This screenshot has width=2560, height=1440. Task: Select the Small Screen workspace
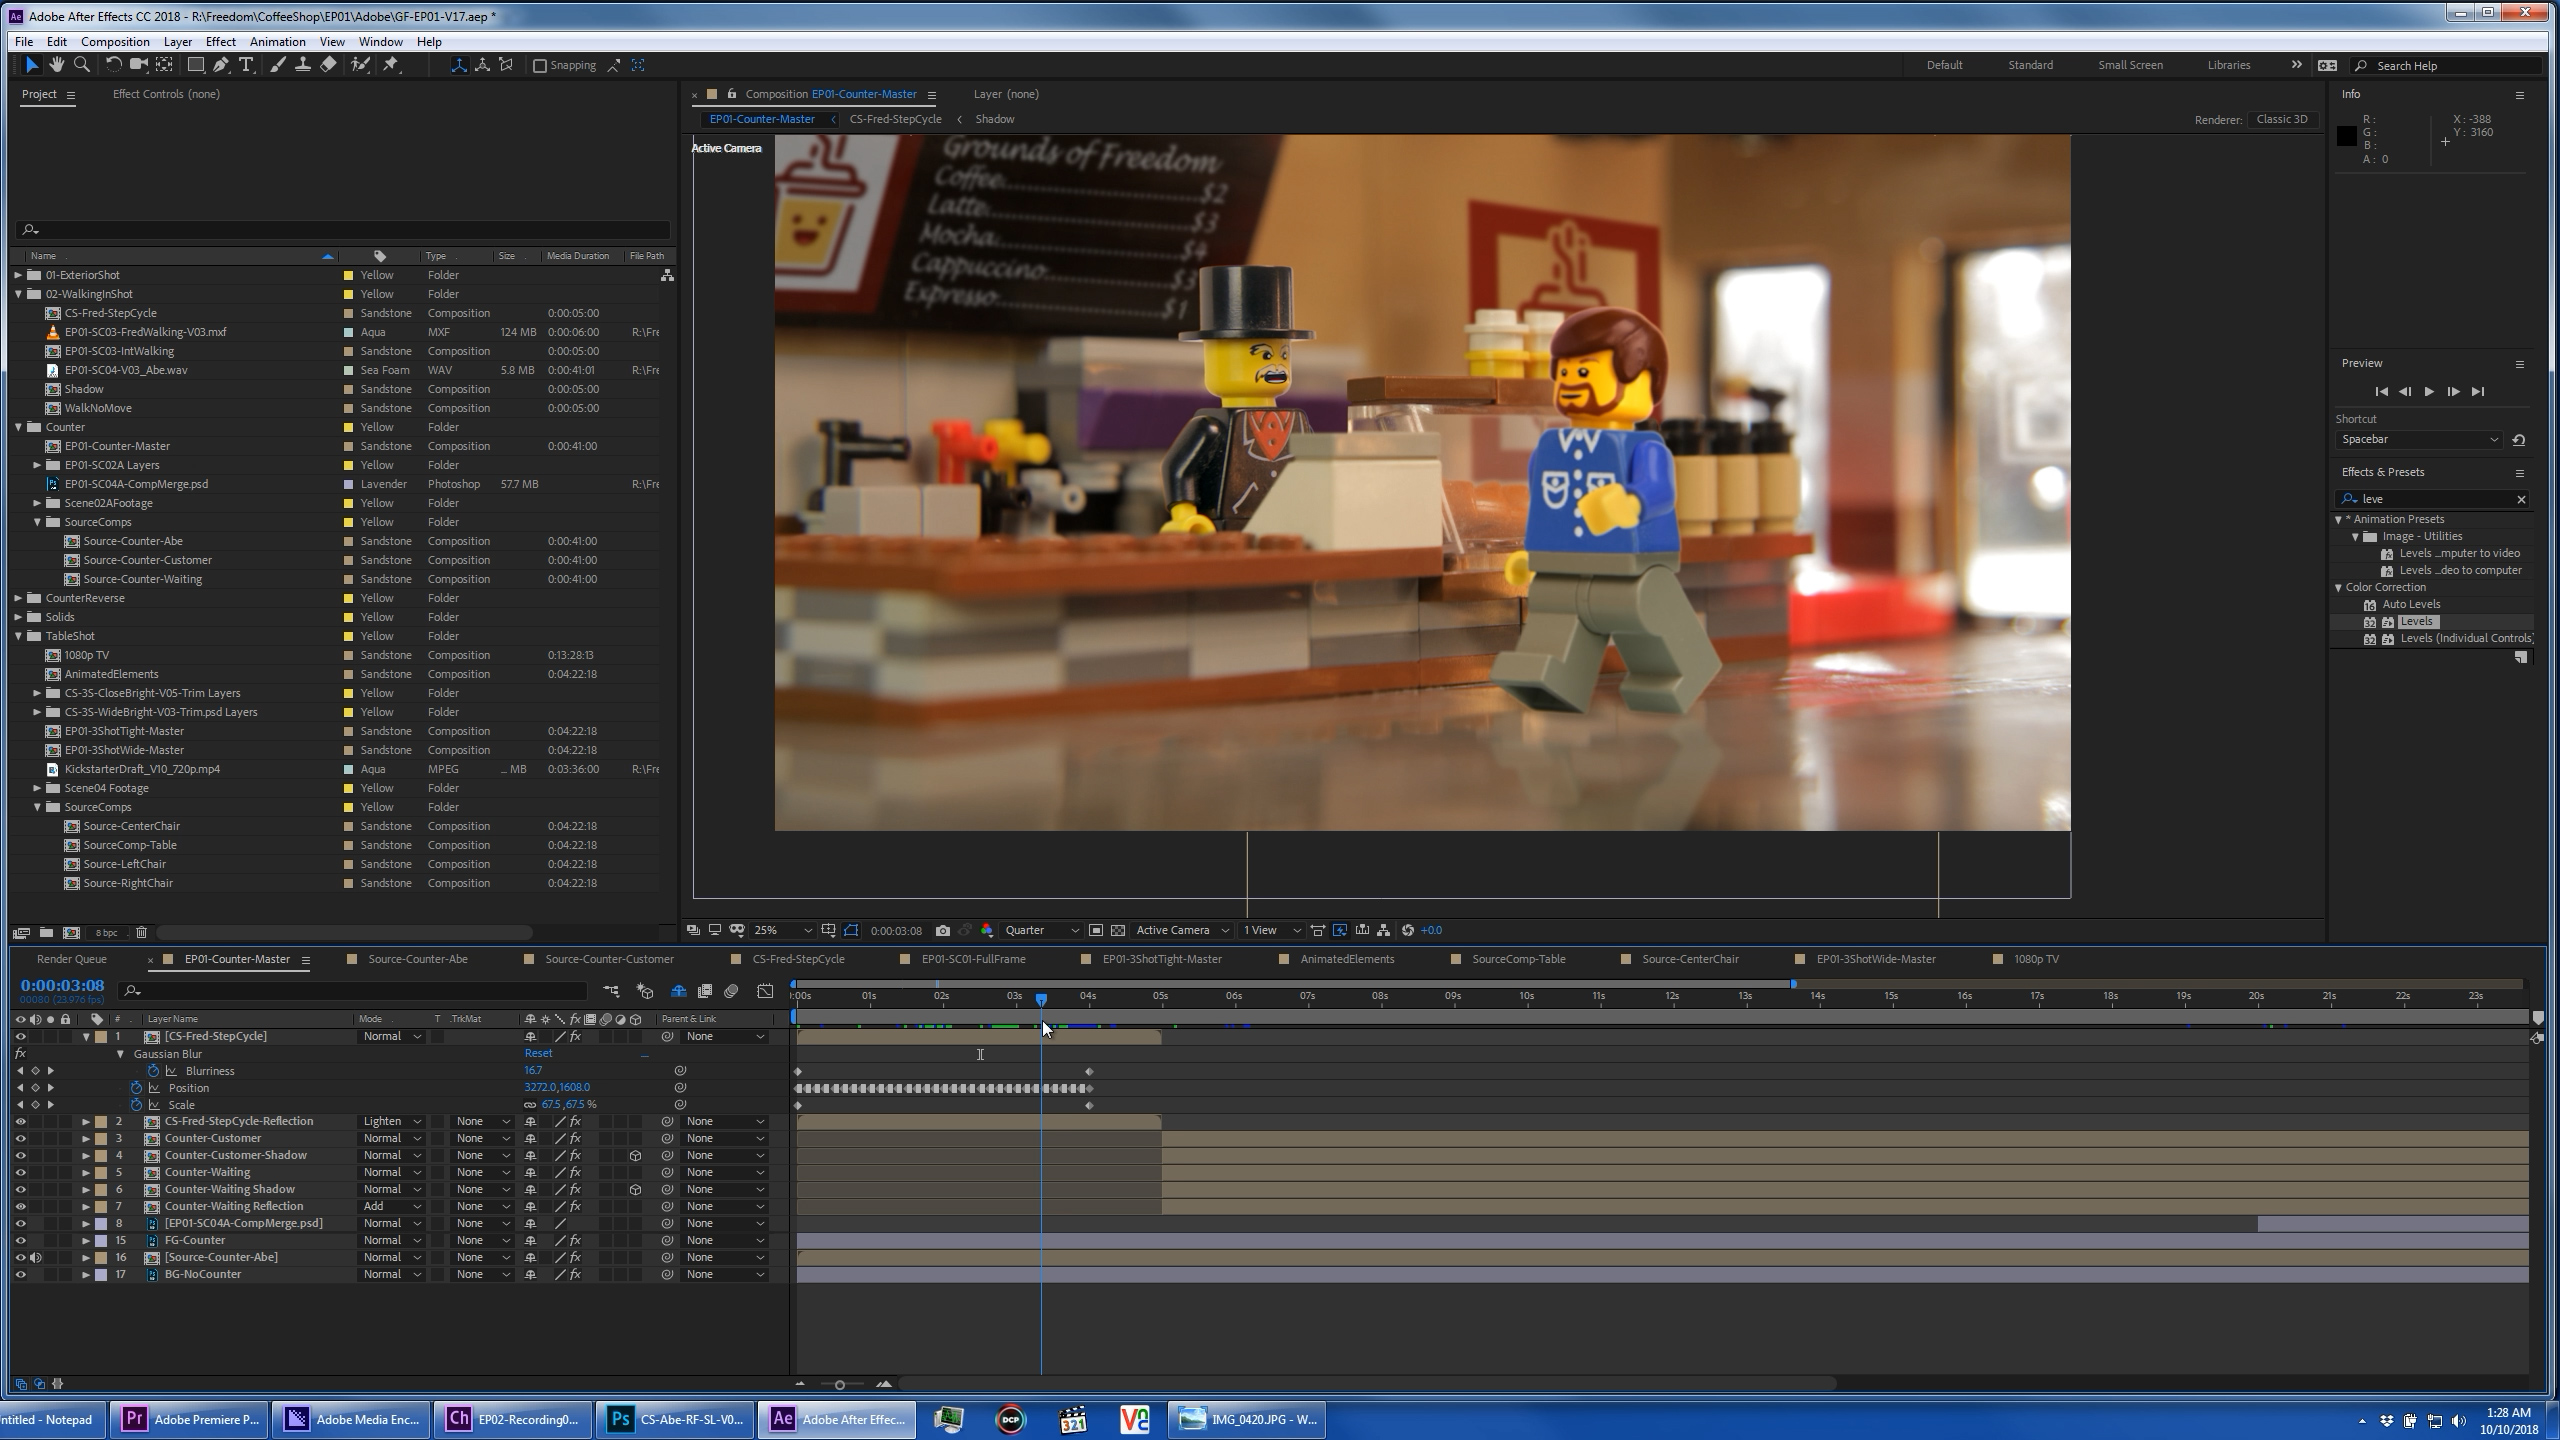(x=2130, y=66)
